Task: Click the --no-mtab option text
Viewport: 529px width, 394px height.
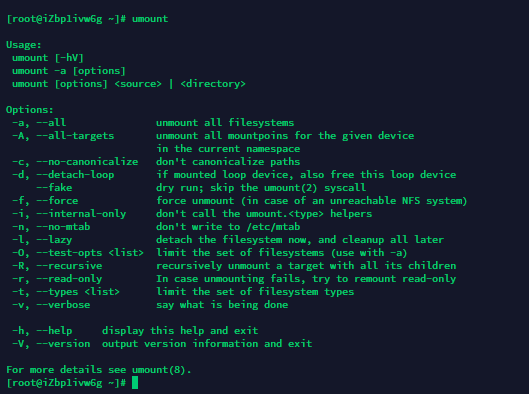Action: click(x=63, y=227)
